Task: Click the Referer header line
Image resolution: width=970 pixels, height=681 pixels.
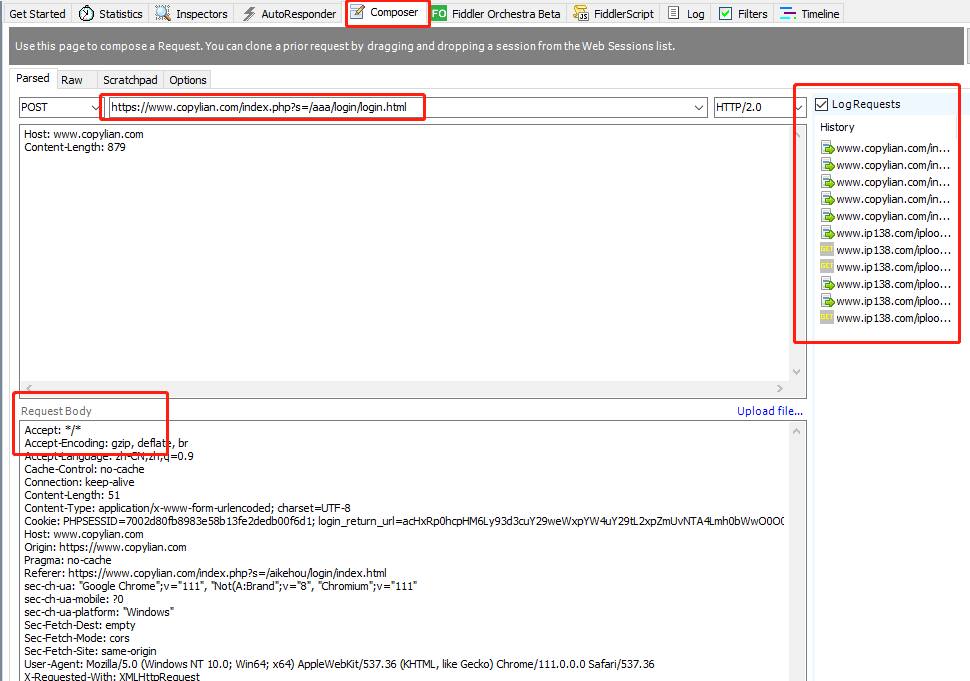Action: click(205, 573)
